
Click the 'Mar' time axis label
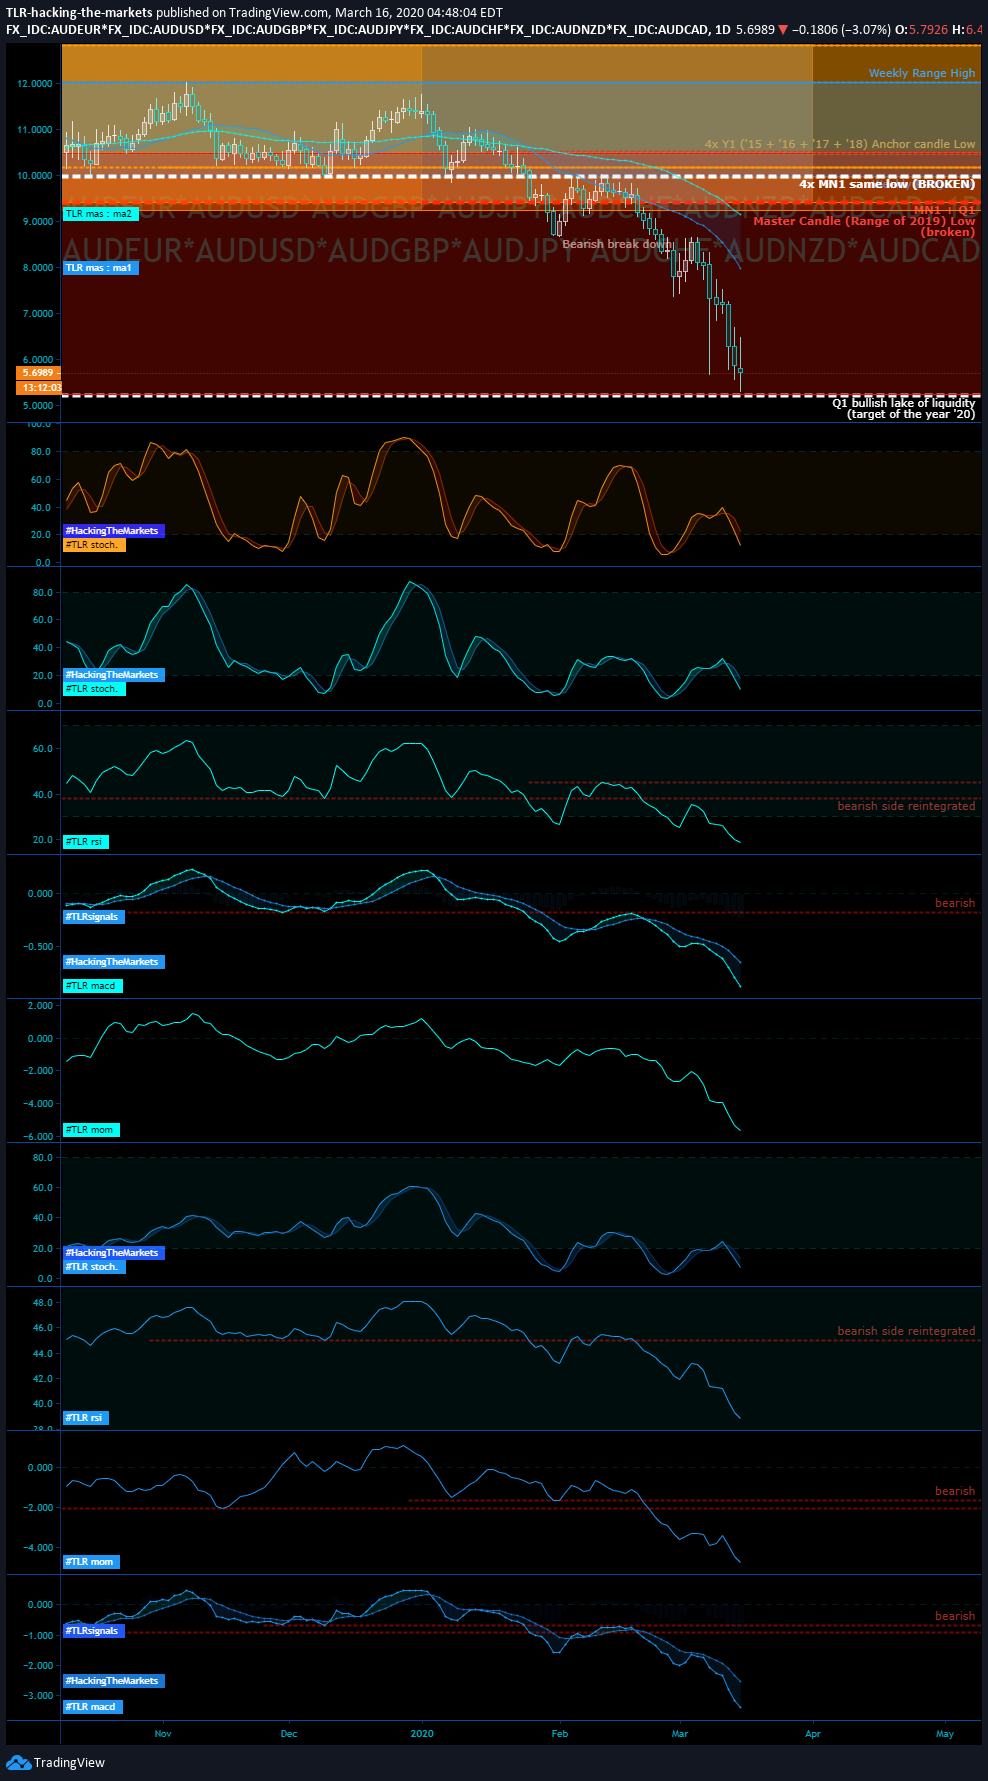tap(680, 1734)
